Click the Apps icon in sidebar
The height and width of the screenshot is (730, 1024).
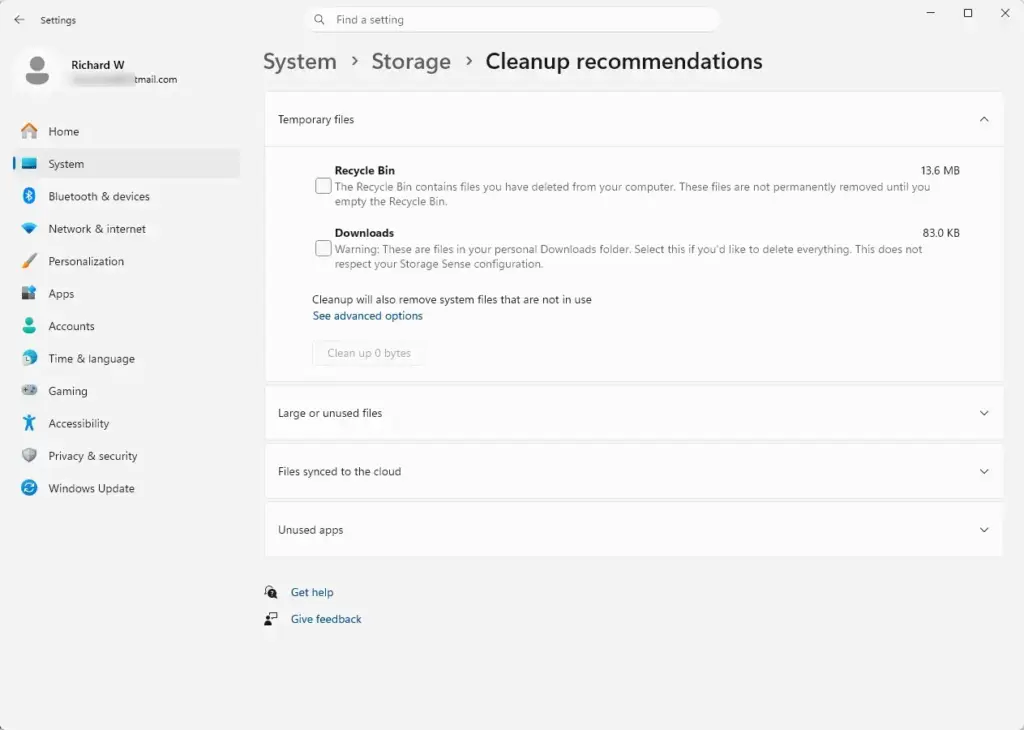point(29,293)
